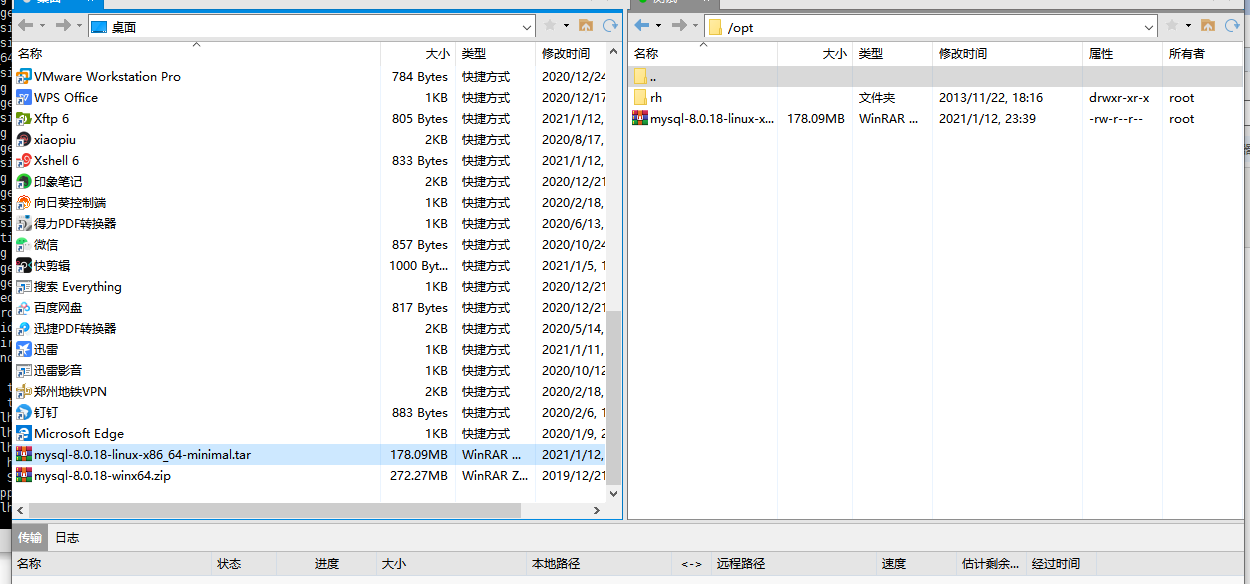Image resolution: width=1250 pixels, height=584 pixels.
Task: Click the local pane vertical scrollbar thumb
Action: pyautogui.click(x=615, y=398)
